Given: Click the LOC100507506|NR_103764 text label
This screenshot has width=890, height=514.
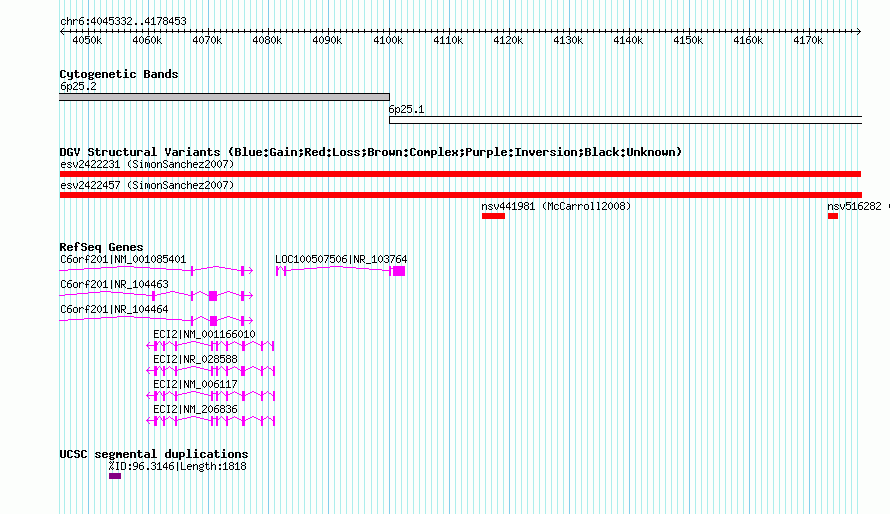Looking at the screenshot, I should [x=341, y=259].
